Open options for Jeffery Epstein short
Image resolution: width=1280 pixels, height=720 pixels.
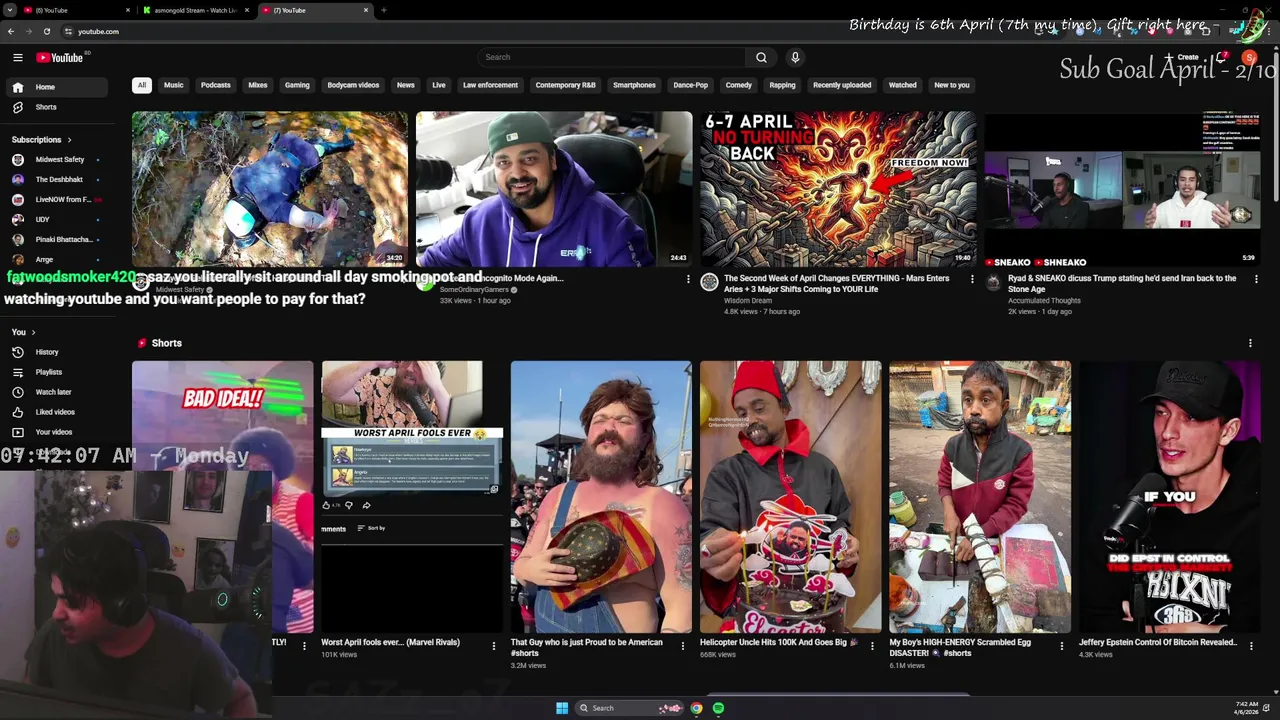(x=1251, y=646)
